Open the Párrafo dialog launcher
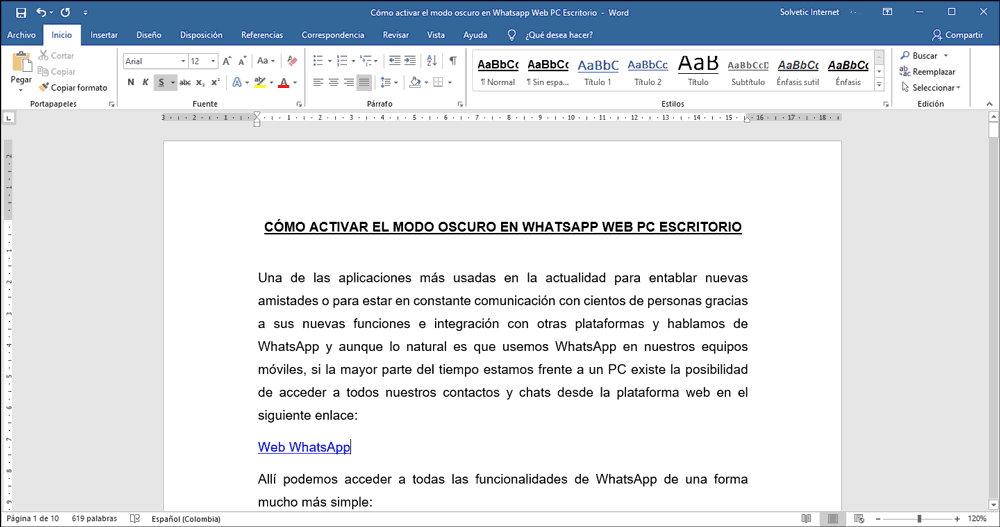The image size is (1000, 527). (x=460, y=104)
